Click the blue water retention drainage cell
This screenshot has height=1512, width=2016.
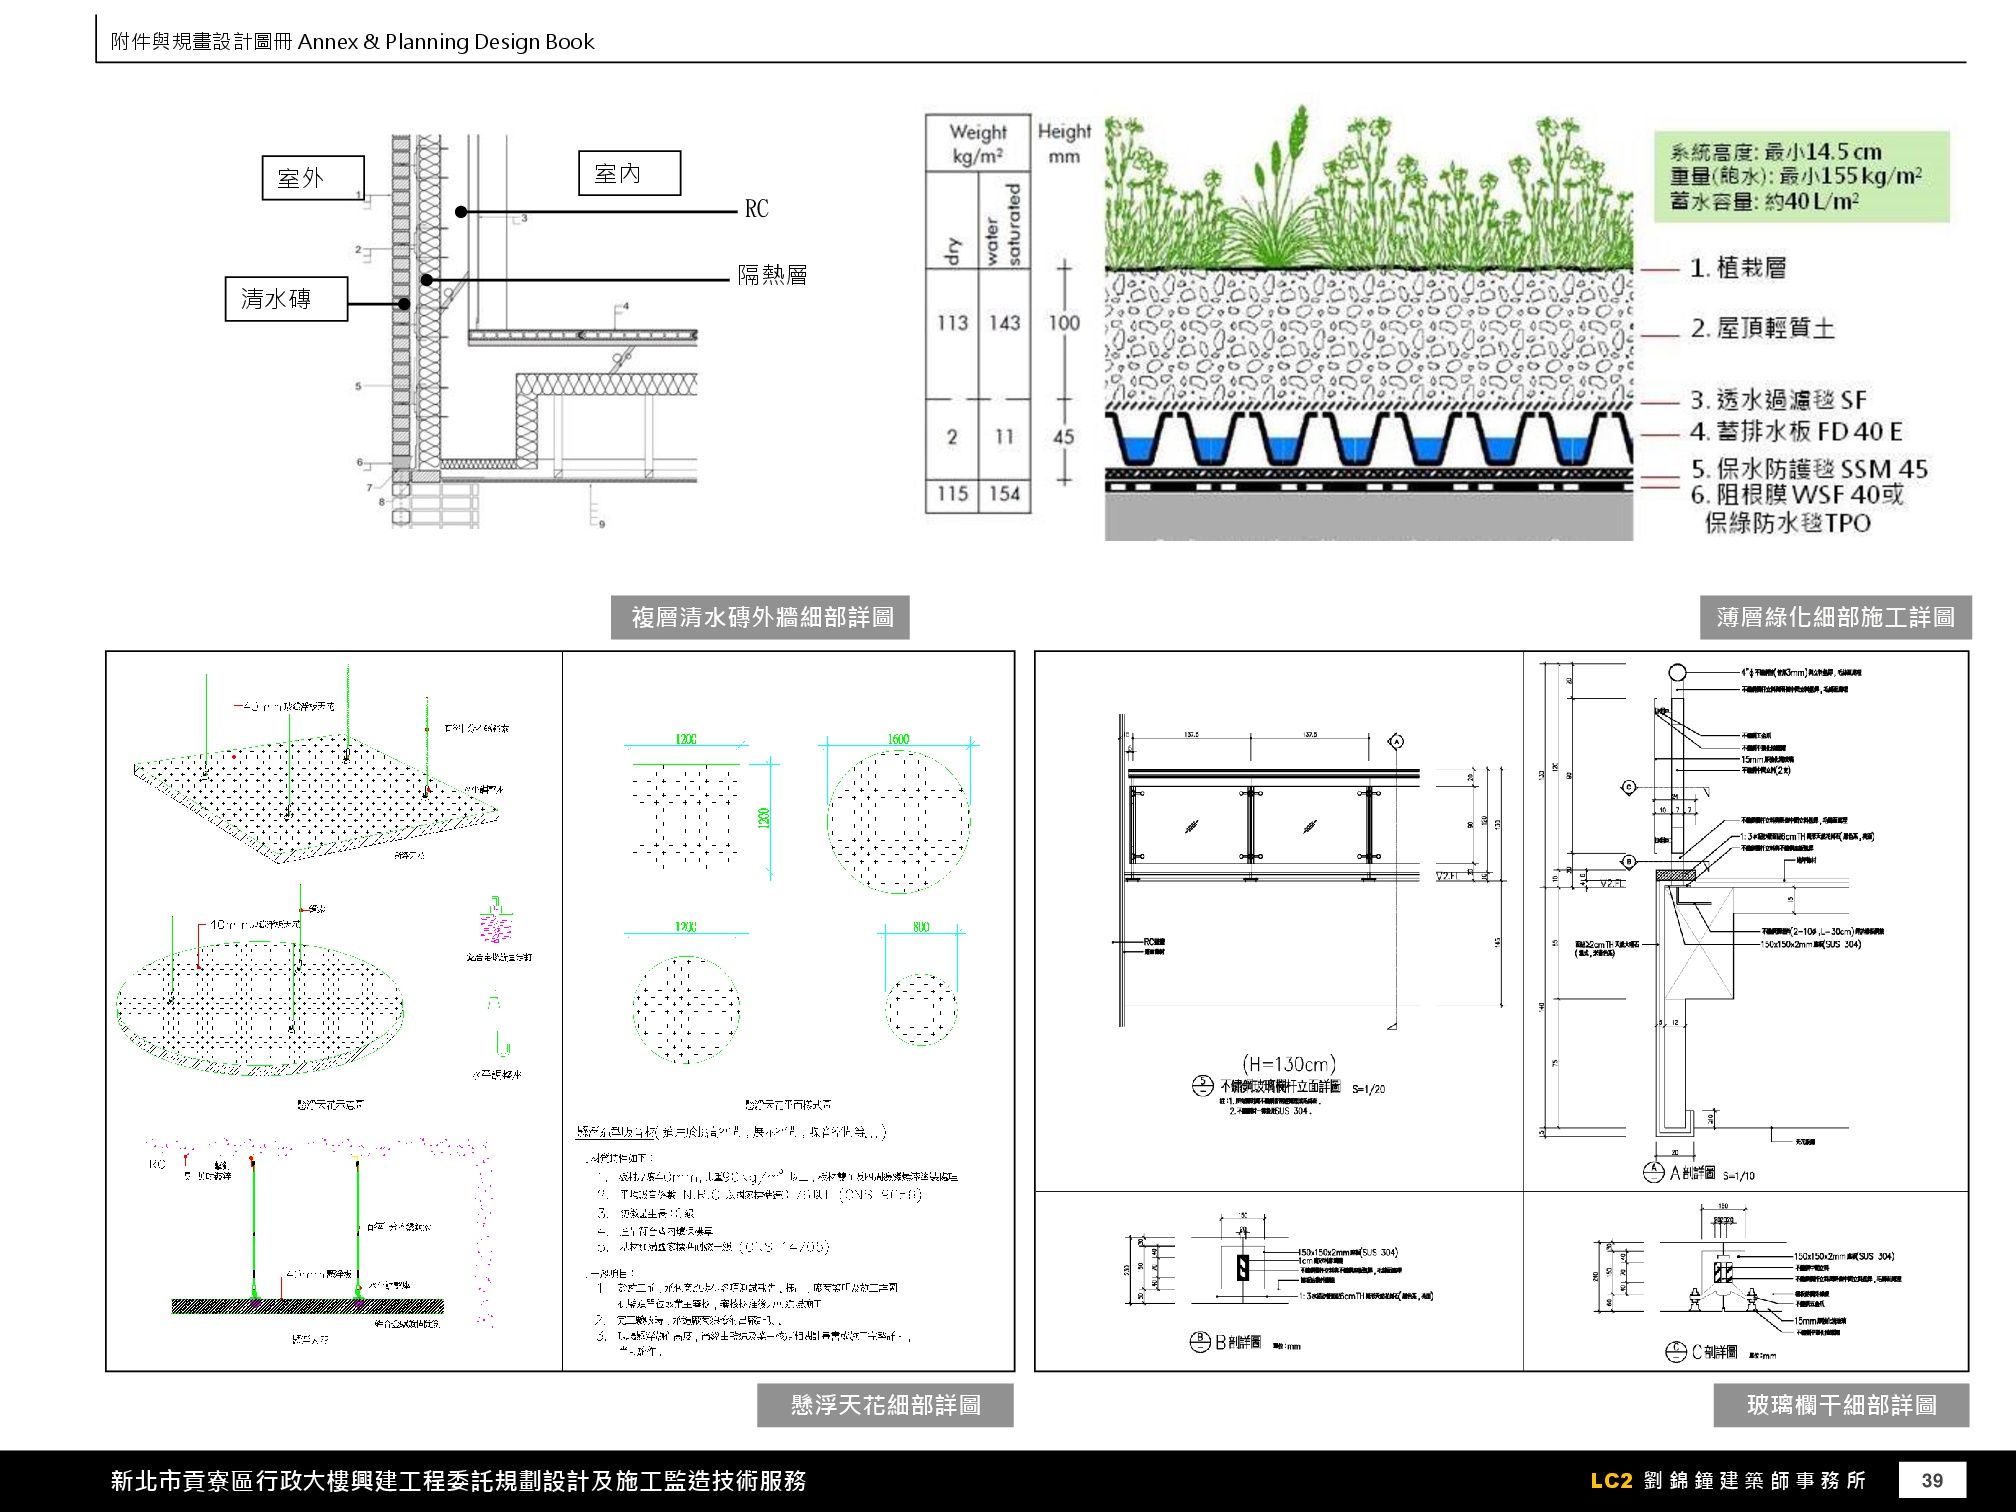point(1138,448)
